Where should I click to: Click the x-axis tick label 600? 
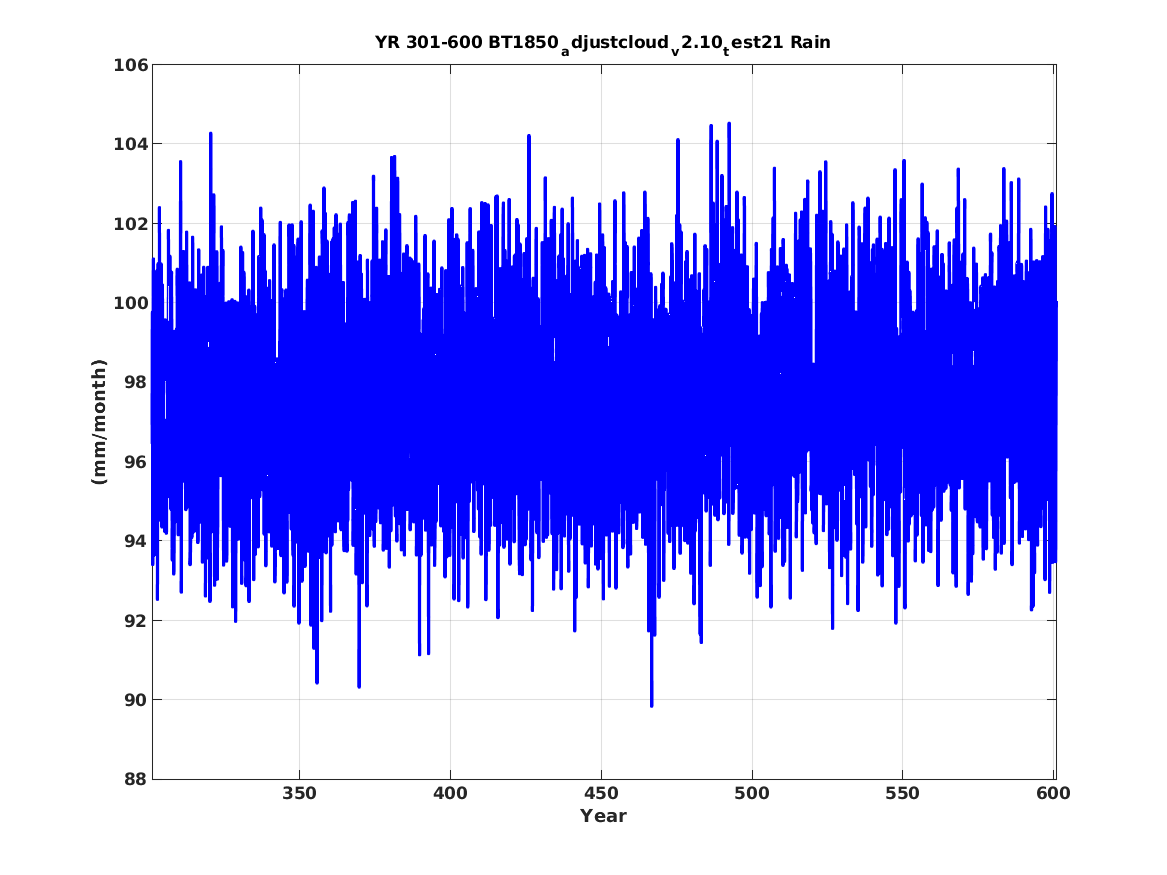1053,794
